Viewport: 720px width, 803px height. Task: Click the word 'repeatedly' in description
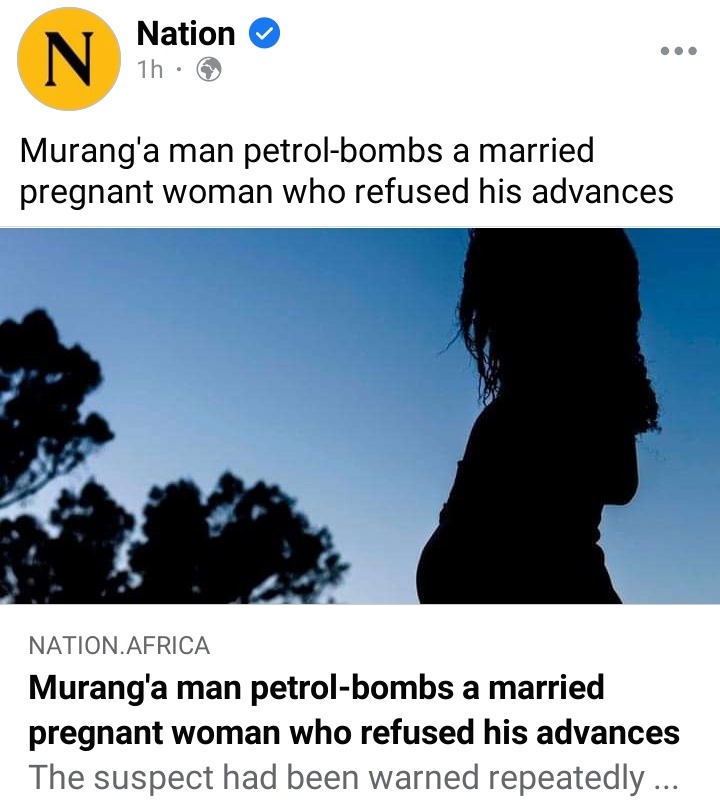[566, 779]
